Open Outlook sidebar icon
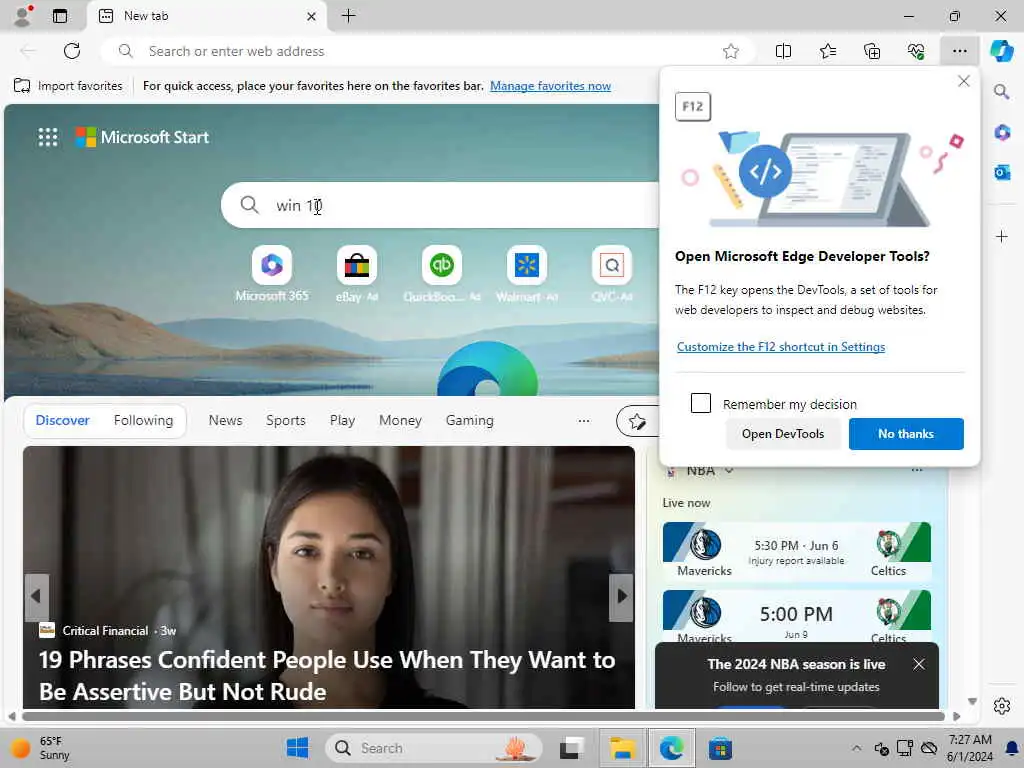 click(1002, 172)
